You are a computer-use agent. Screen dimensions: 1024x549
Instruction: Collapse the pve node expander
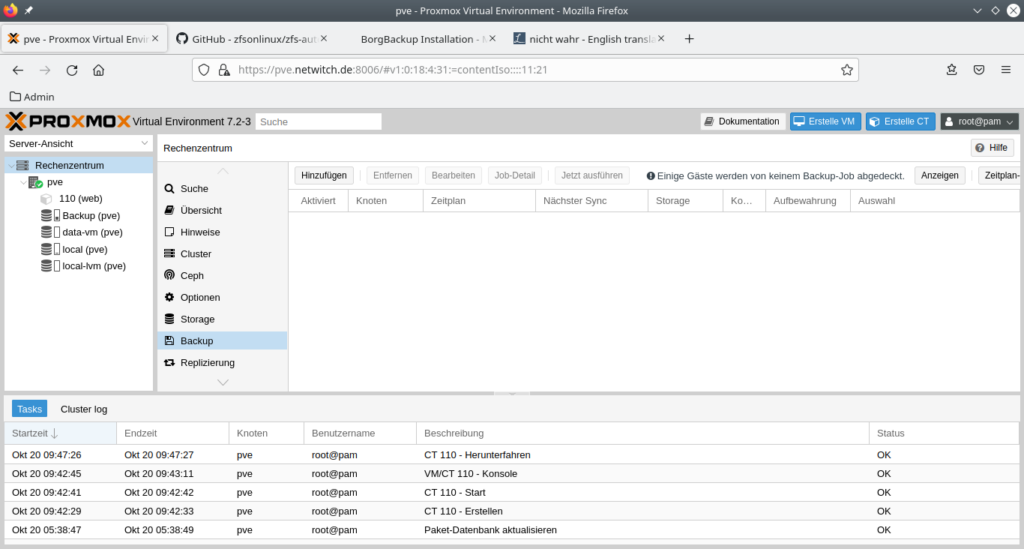click(24, 182)
